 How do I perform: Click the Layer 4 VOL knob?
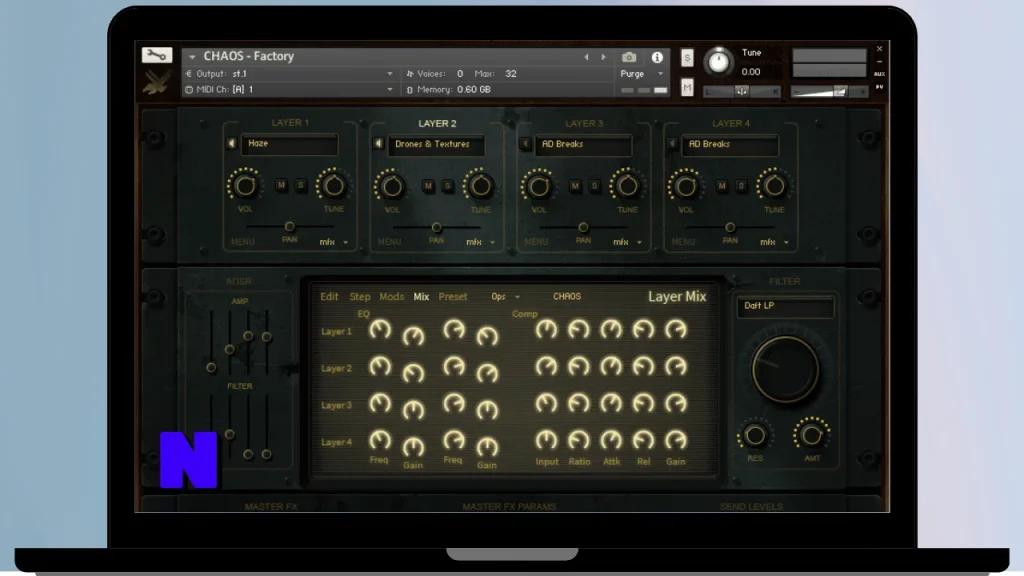[x=686, y=187]
